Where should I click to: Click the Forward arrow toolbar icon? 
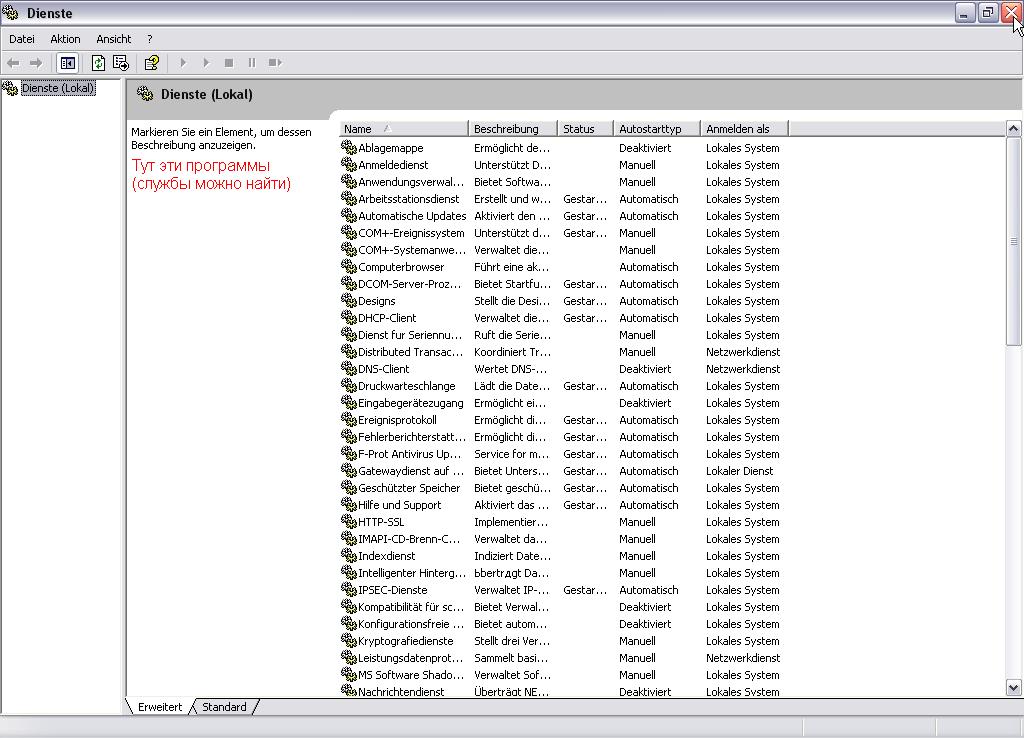(x=36, y=63)
